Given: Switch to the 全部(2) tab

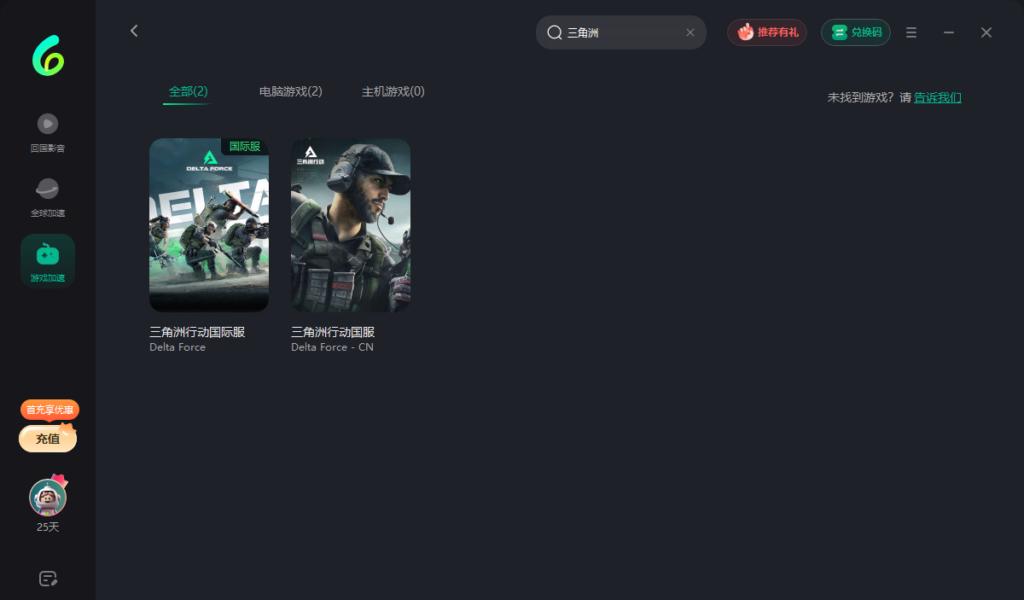Looking at the screenshot, I should tap(188, 91).
